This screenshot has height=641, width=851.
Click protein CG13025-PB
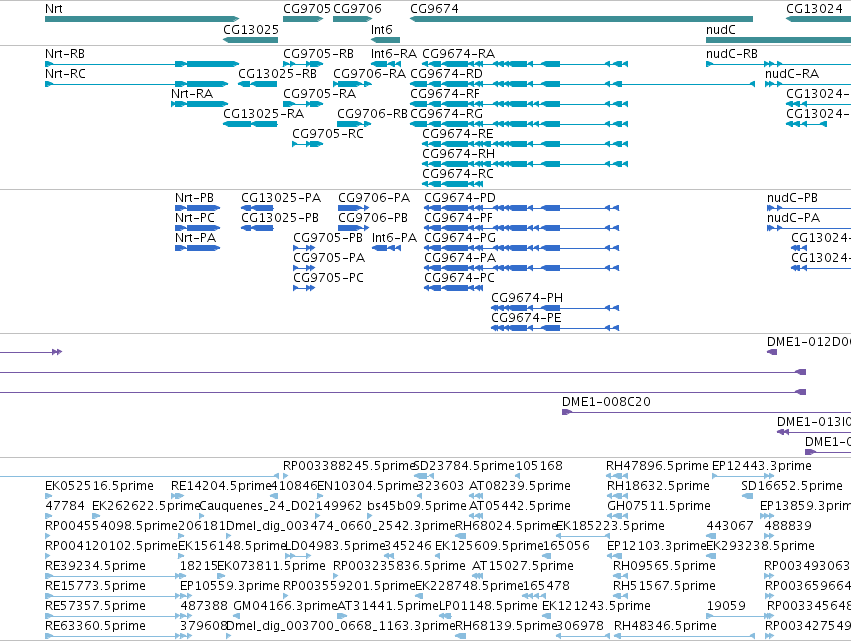(280, 218)
